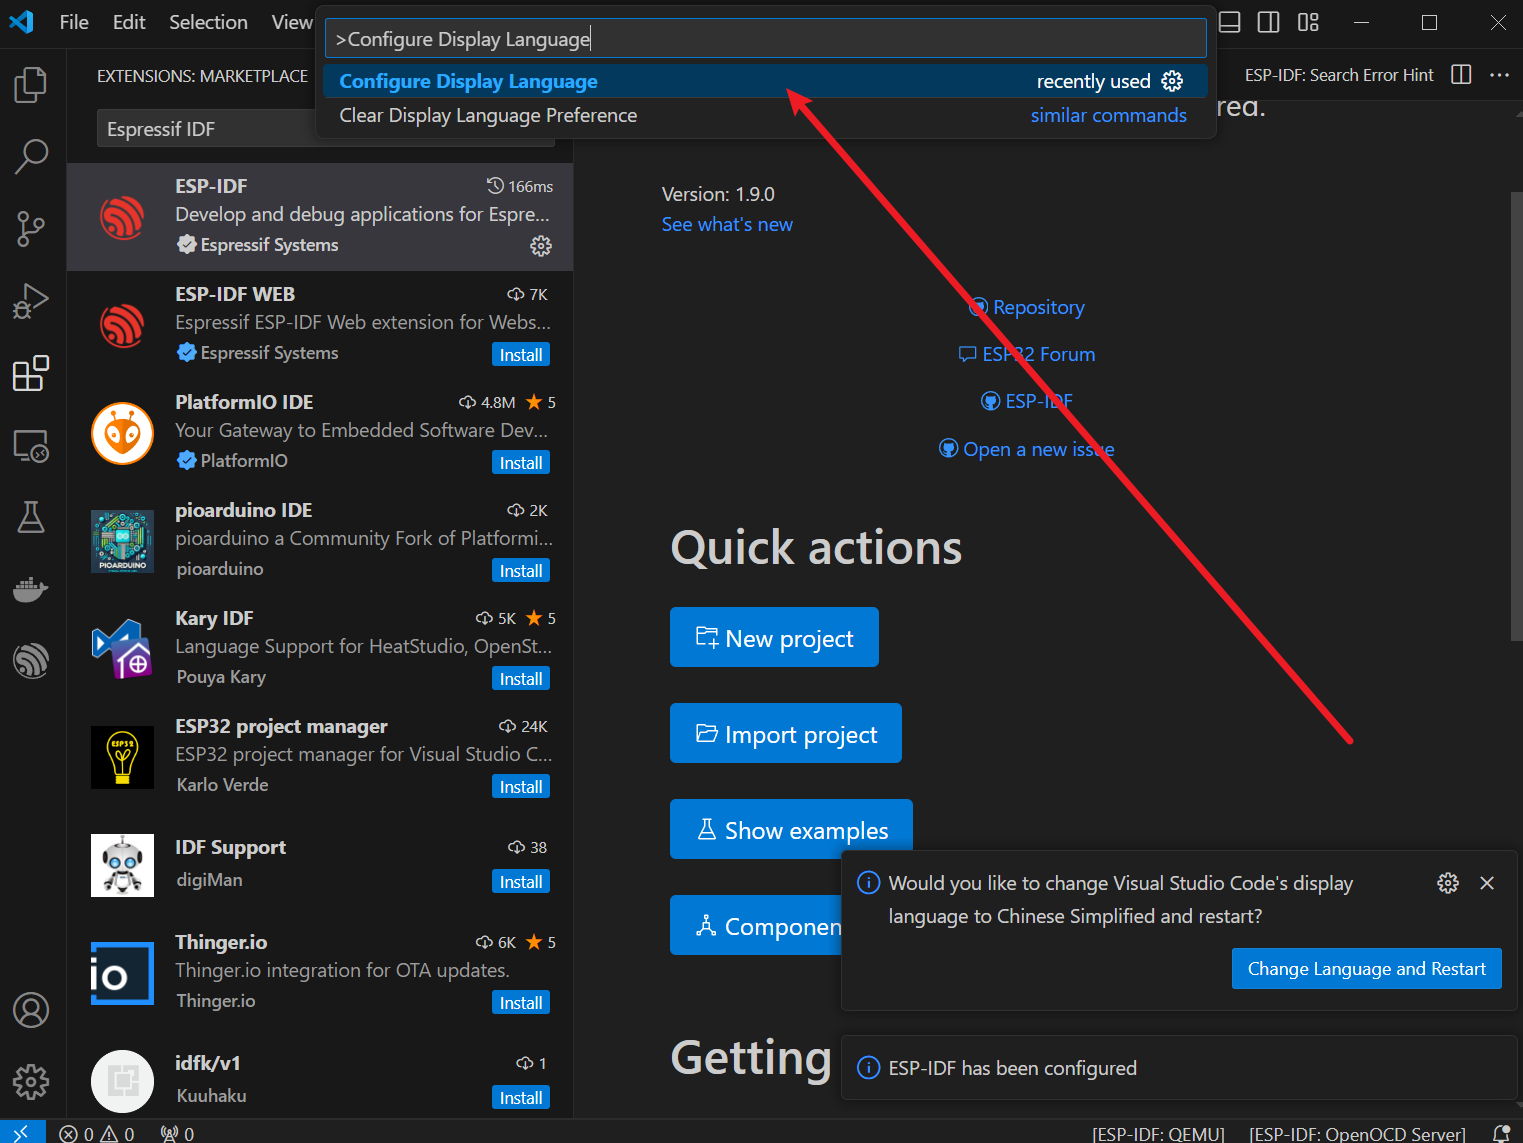This screenshot has width=1523, height=1143.
Task: Click remote window indicator in status bar
Action: tap(22, 1132)
